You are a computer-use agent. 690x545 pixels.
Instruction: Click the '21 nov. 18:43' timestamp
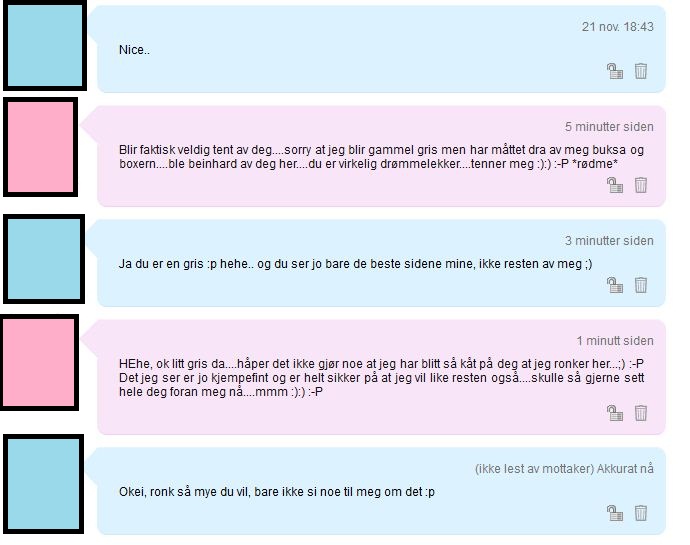[x=617, y=27]
